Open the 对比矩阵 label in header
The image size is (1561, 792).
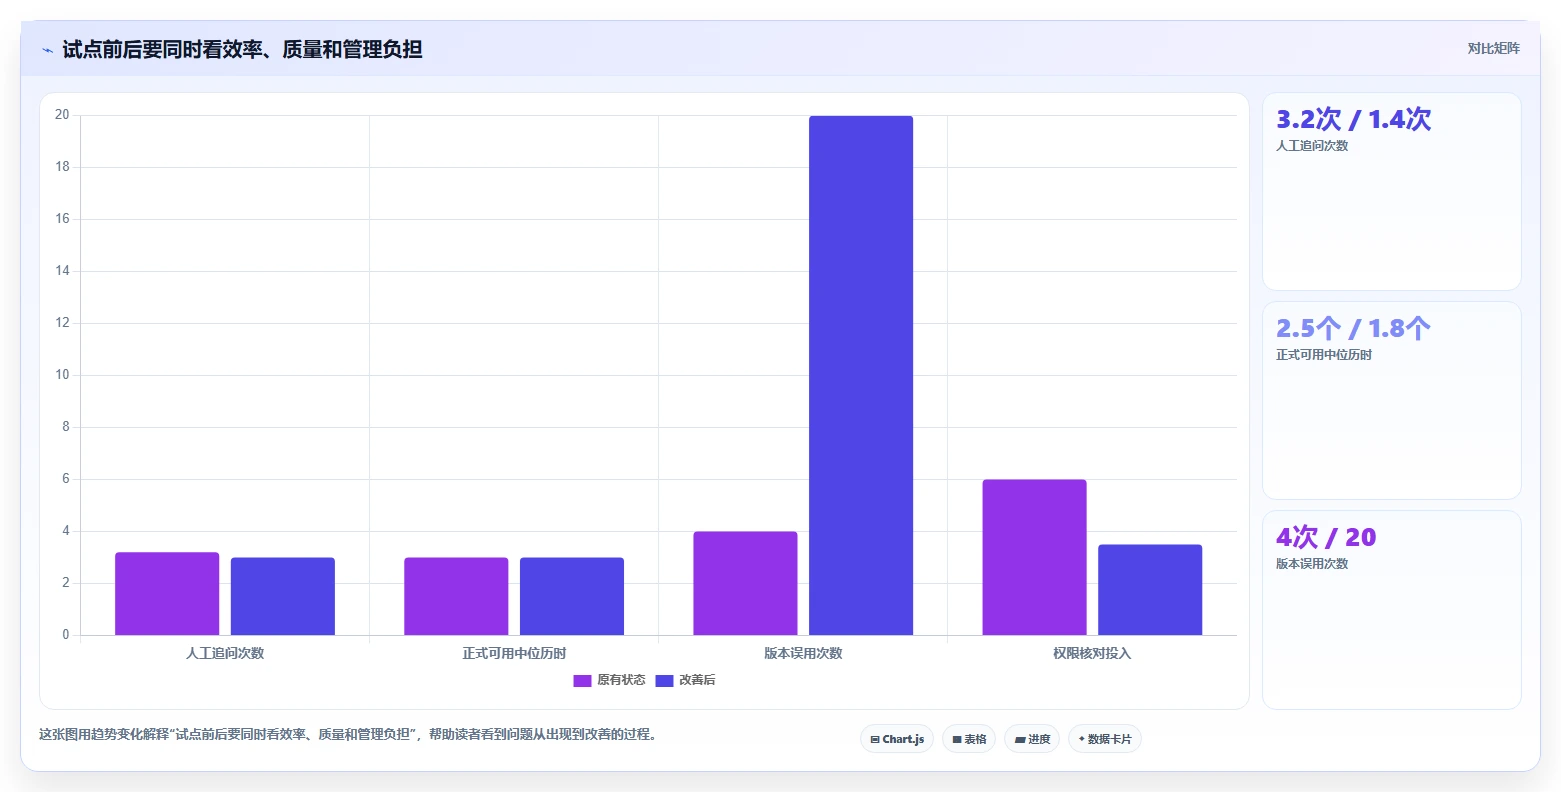(1493, 49)
